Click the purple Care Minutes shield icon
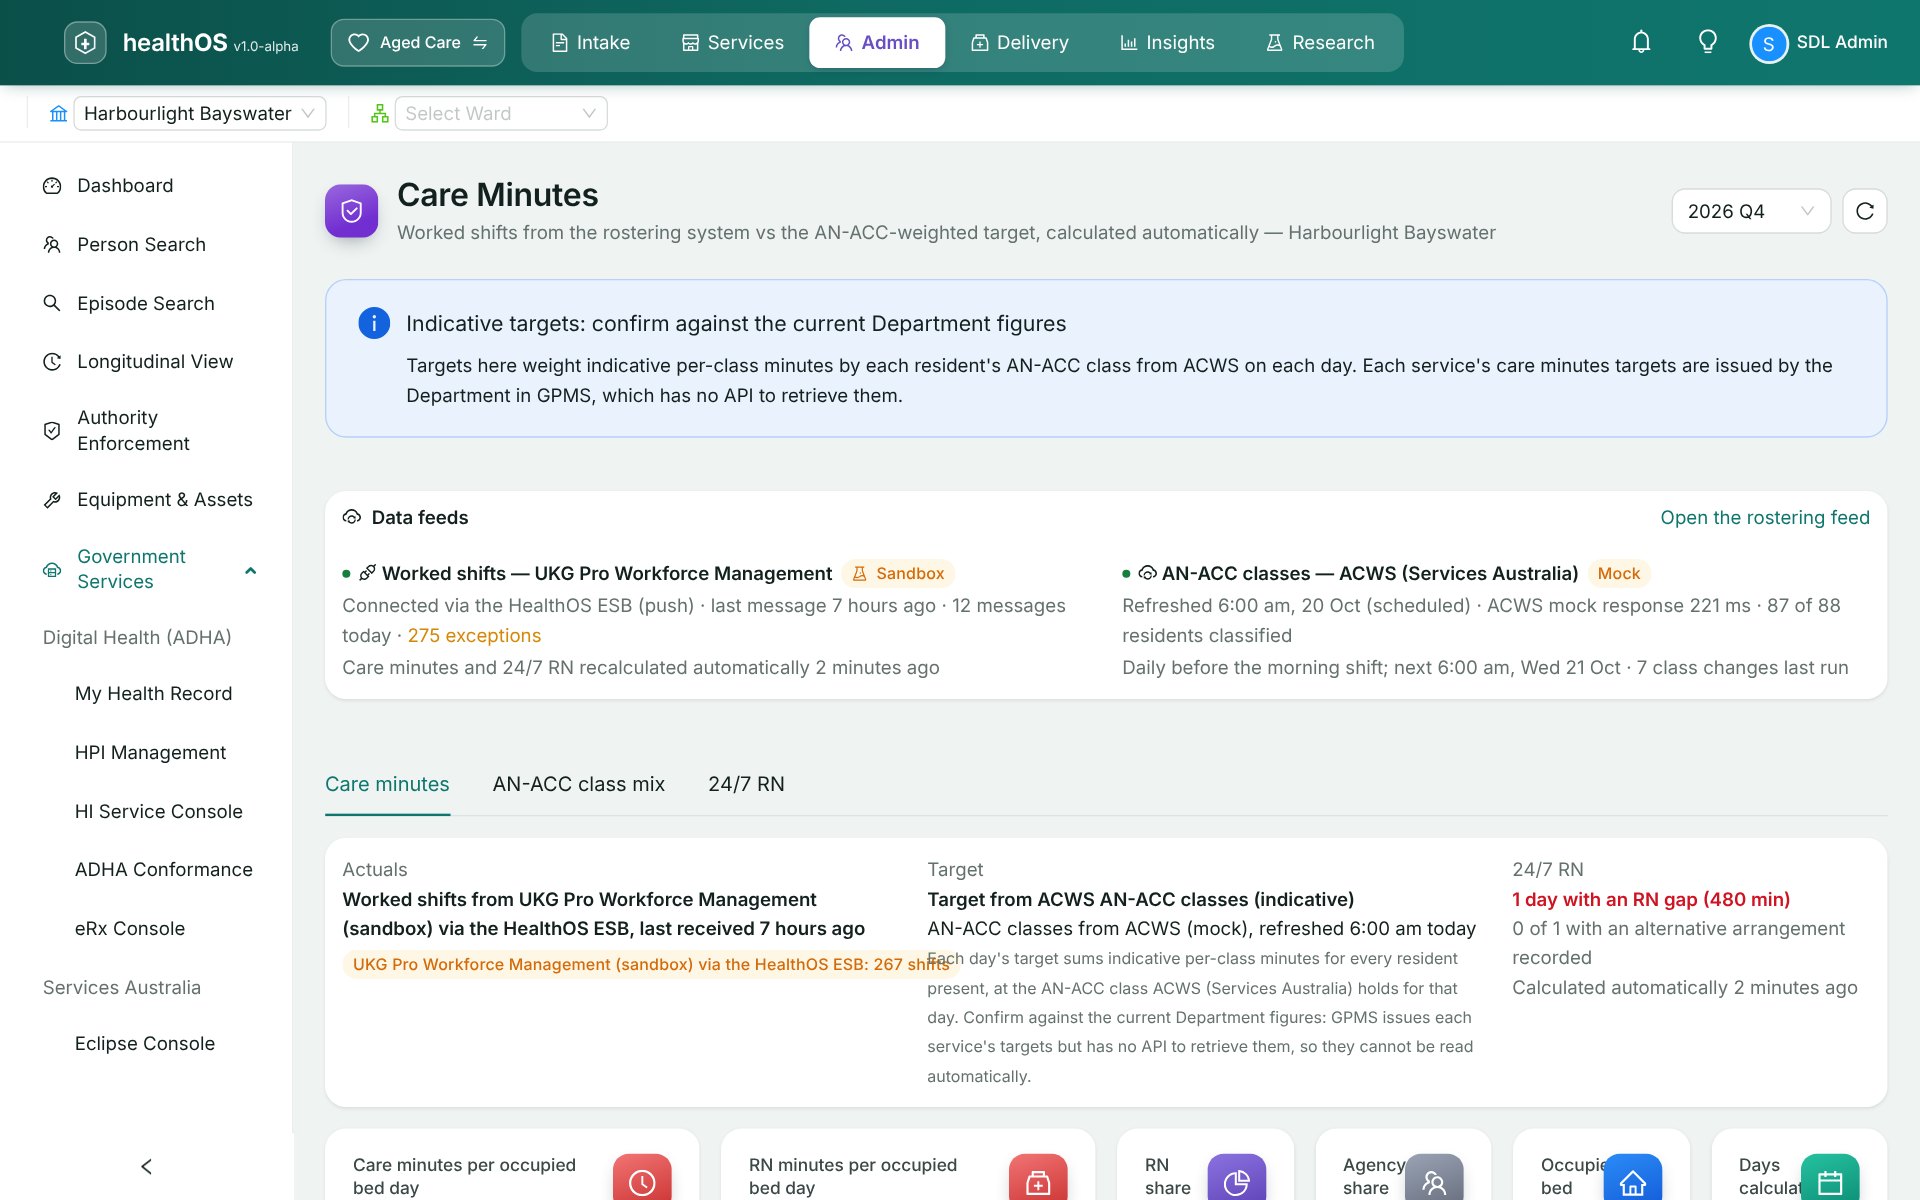The width and height of the screenshot is (1920, 1200). [x=351, y=211]
